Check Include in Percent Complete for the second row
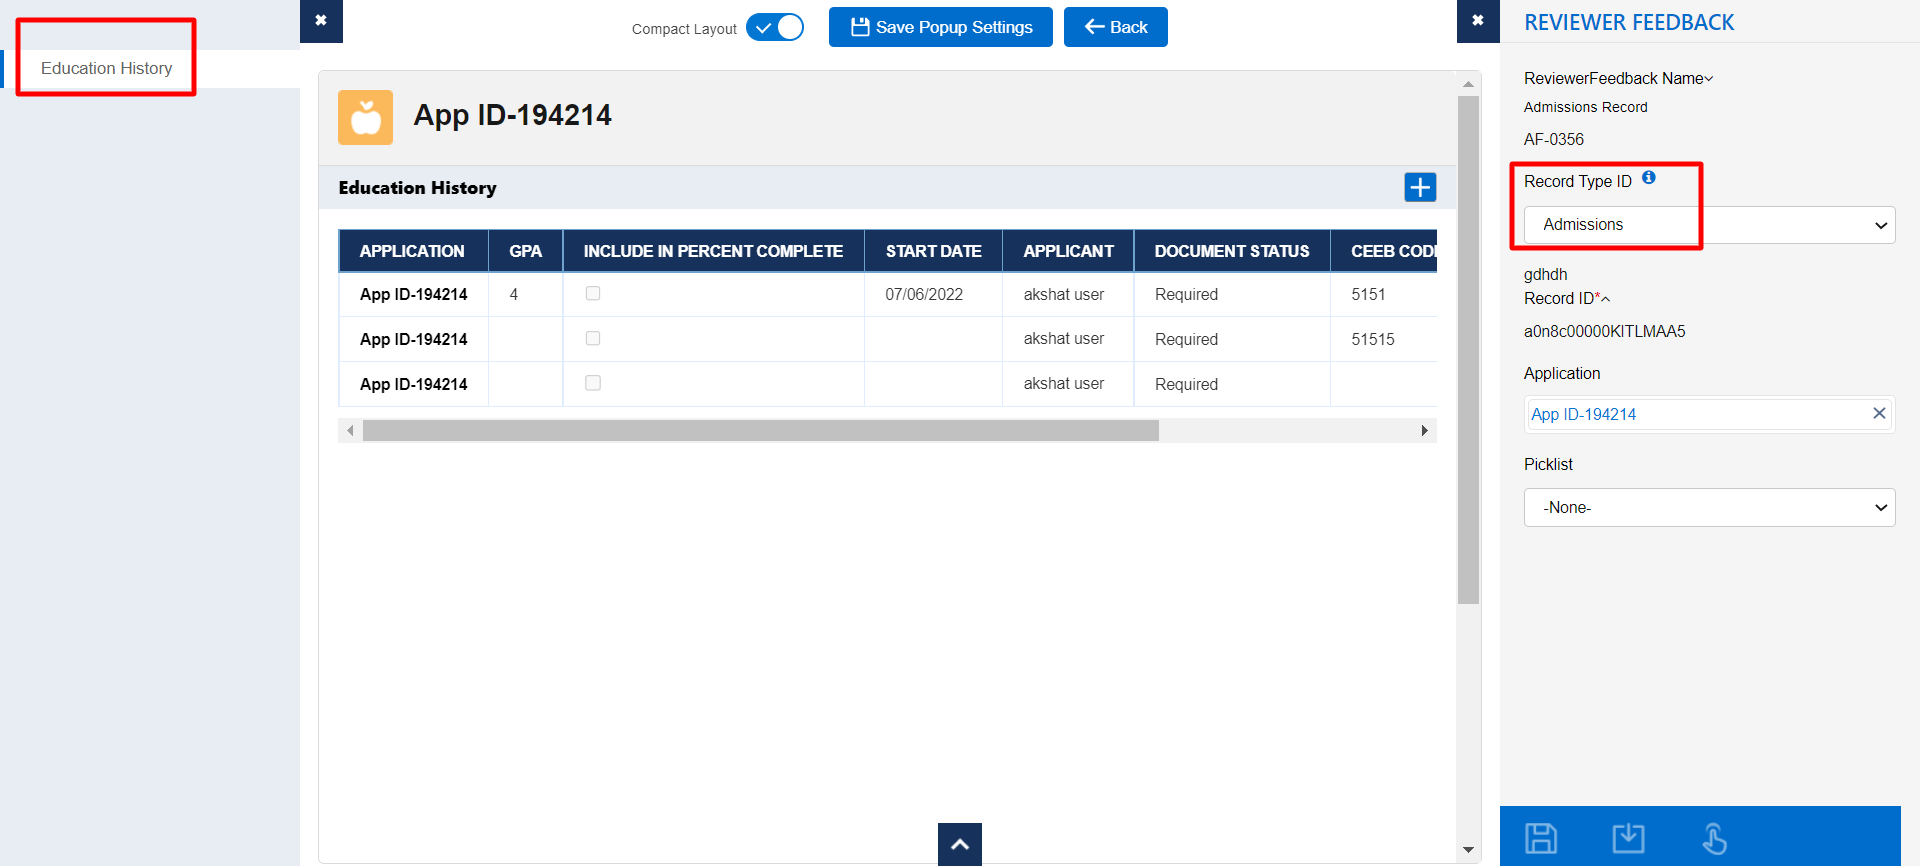Screen dimensions: 1920x866 [x=593, y=339]
